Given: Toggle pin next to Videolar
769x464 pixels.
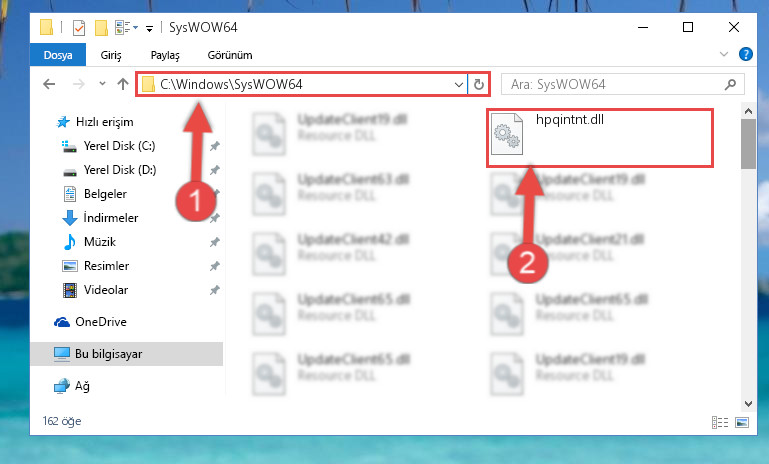Looking at the screenshot, I should tap(214, 290).
